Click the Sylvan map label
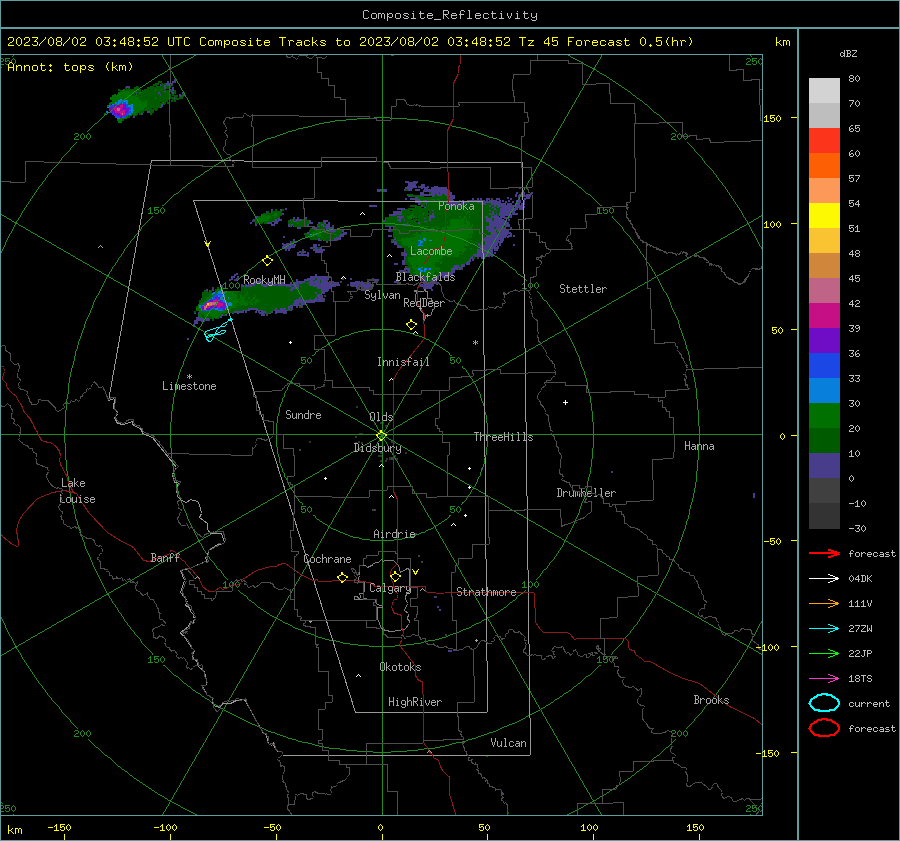The width and height of the screenshot is (900, 841). [x=382, y=295]
